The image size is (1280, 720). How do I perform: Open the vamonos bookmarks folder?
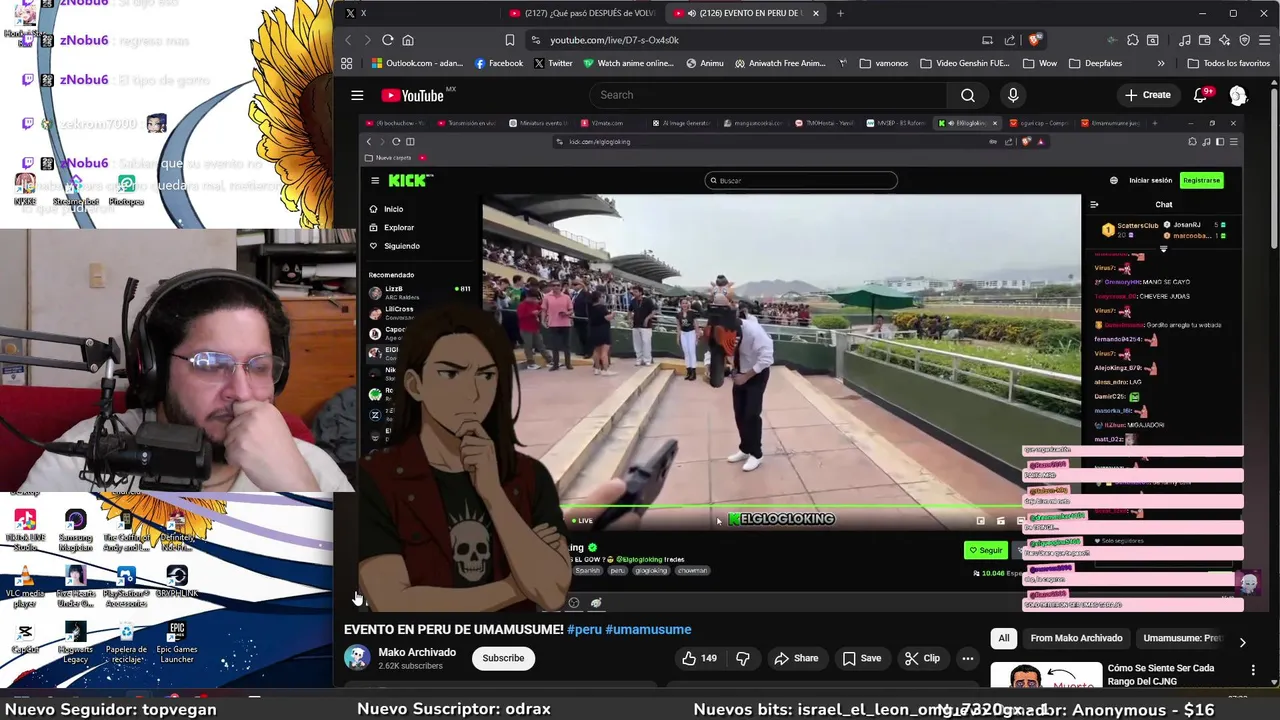(884, 63)
